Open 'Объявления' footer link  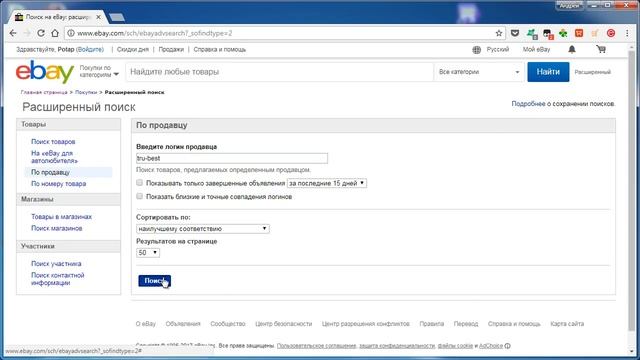pos(183,324)
